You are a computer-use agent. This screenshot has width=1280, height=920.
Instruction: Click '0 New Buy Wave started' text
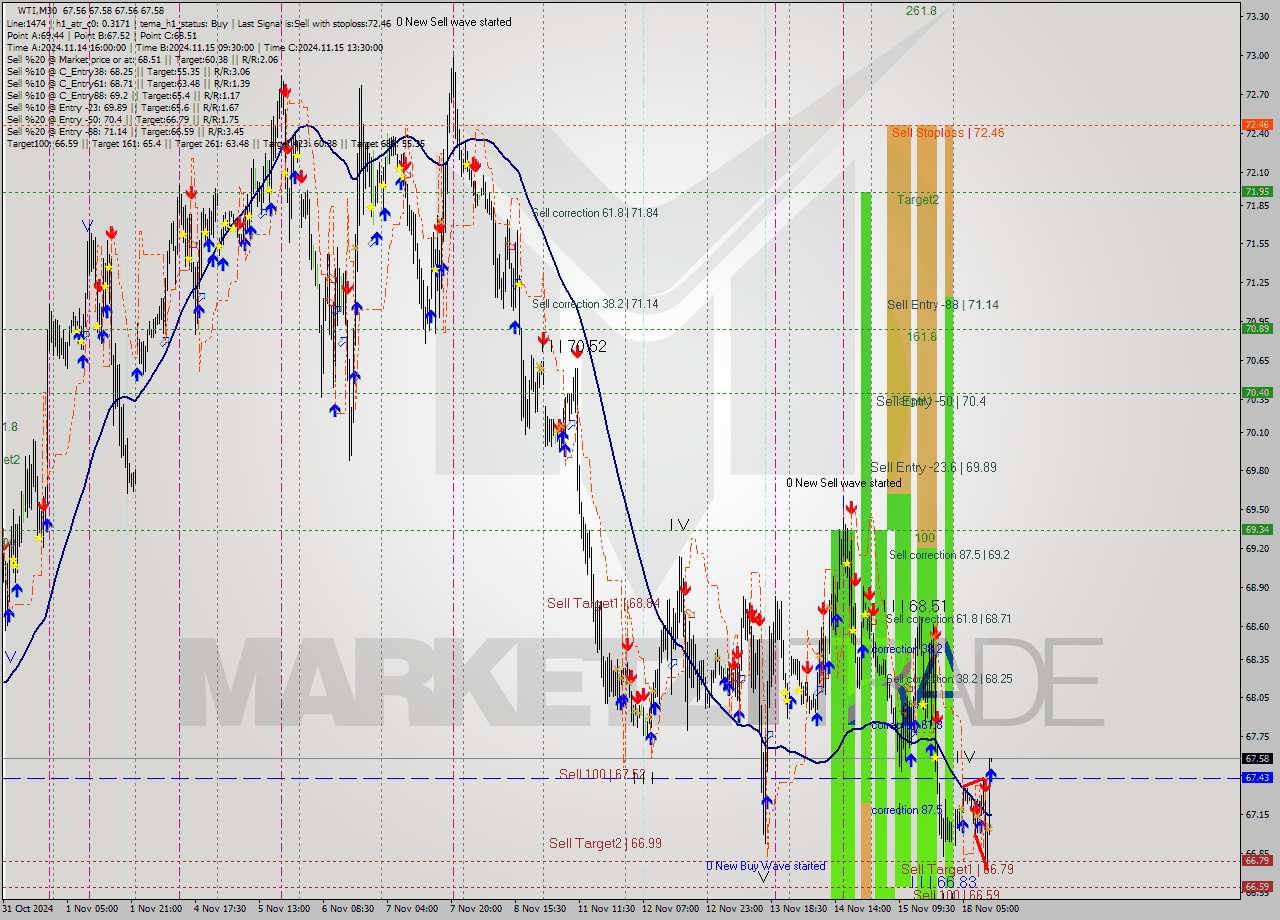click(766, 866)
